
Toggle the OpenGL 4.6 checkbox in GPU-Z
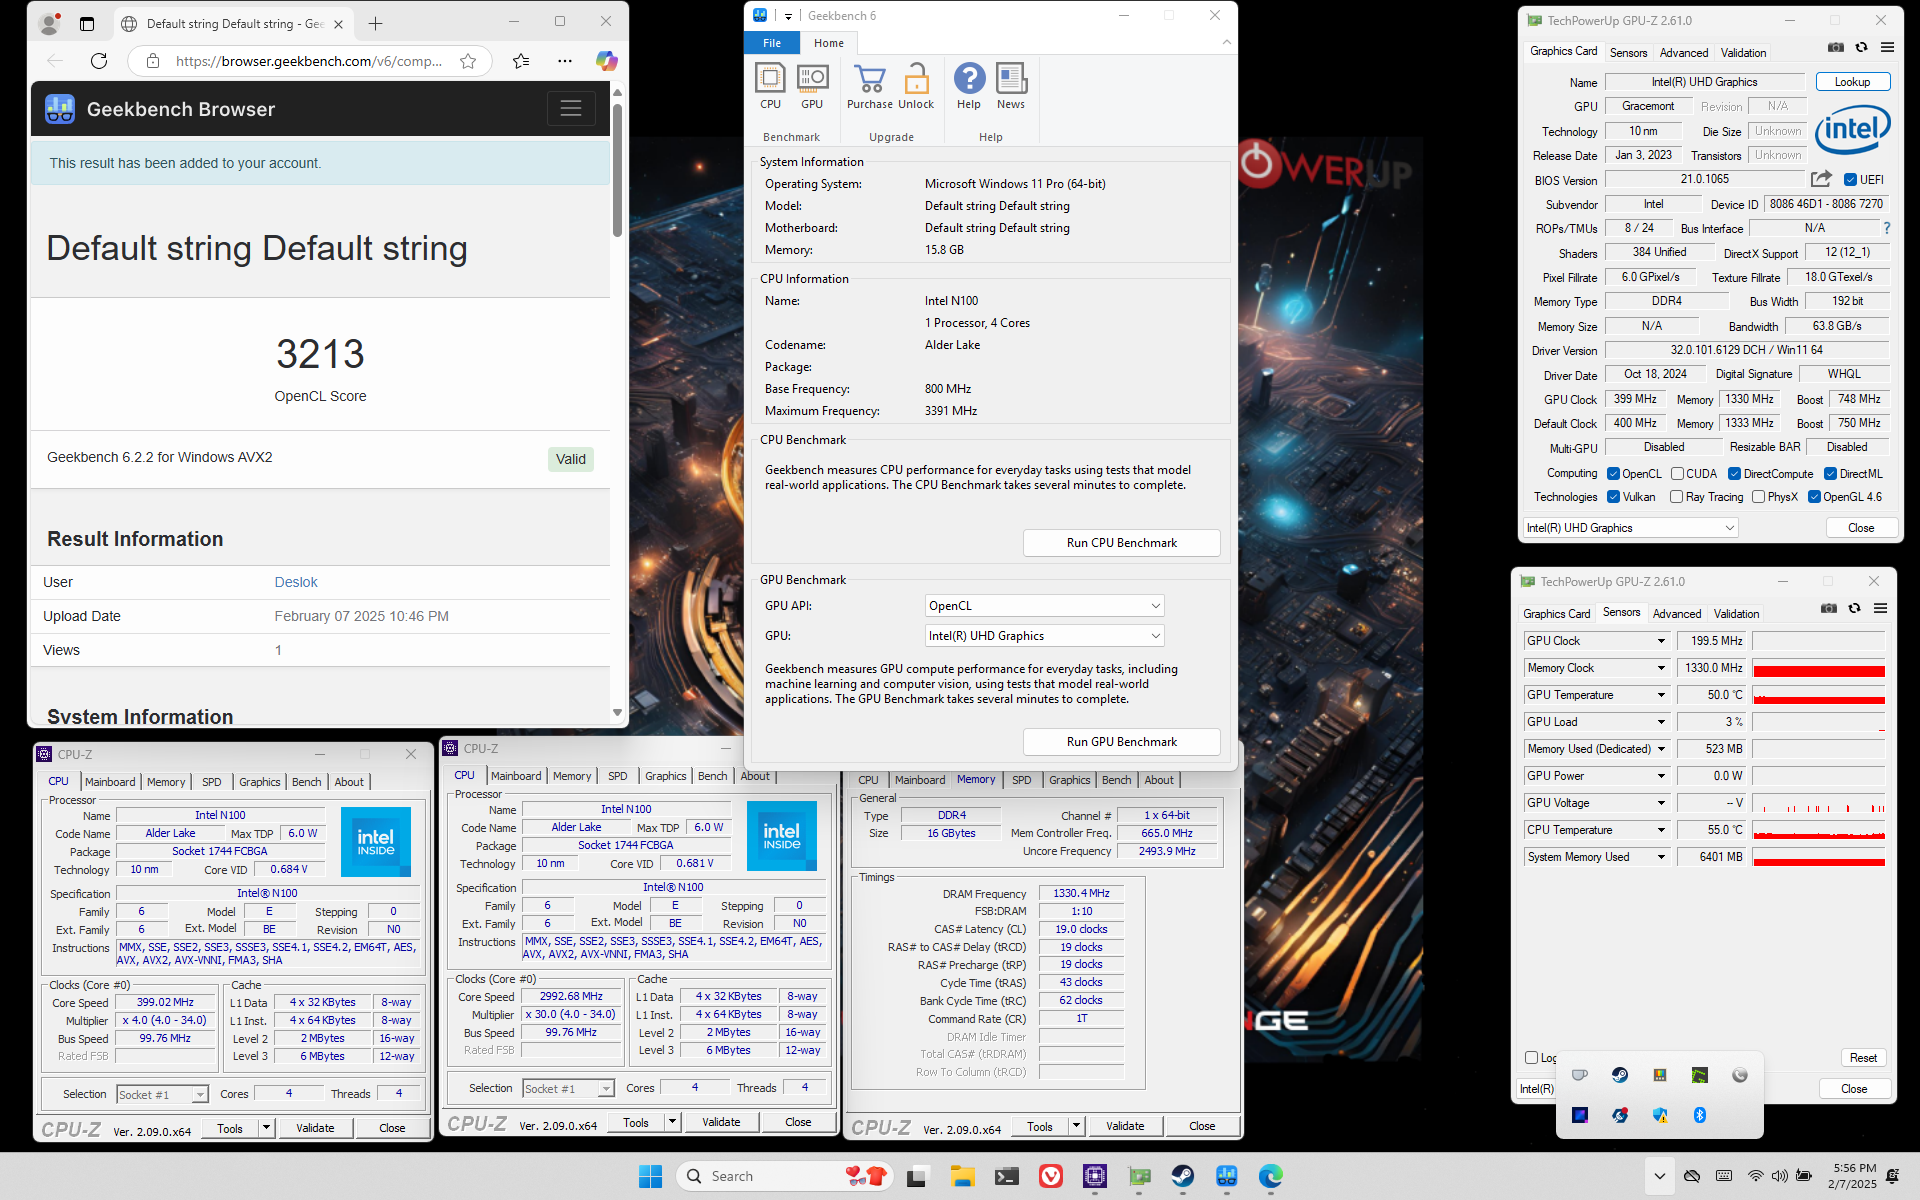(1814, 497)
